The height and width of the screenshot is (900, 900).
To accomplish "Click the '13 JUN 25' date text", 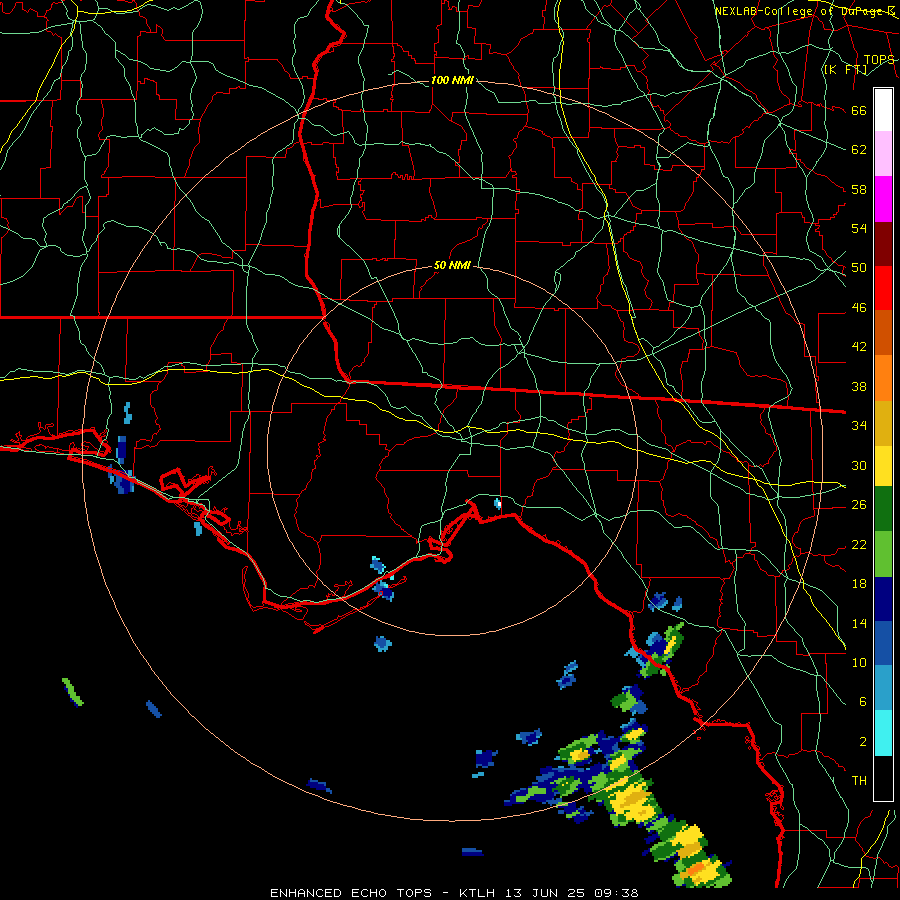I will point(547,893).
